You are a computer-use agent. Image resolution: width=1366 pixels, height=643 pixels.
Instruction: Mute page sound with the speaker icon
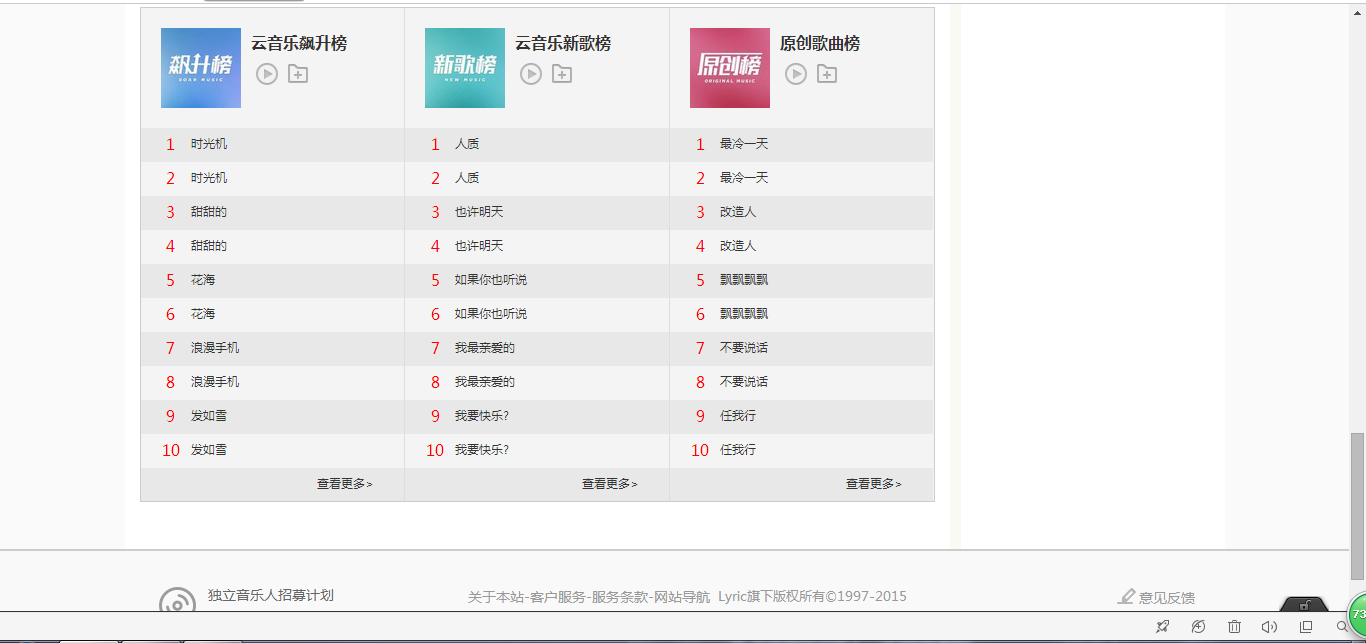click(x=1270, y=627)
